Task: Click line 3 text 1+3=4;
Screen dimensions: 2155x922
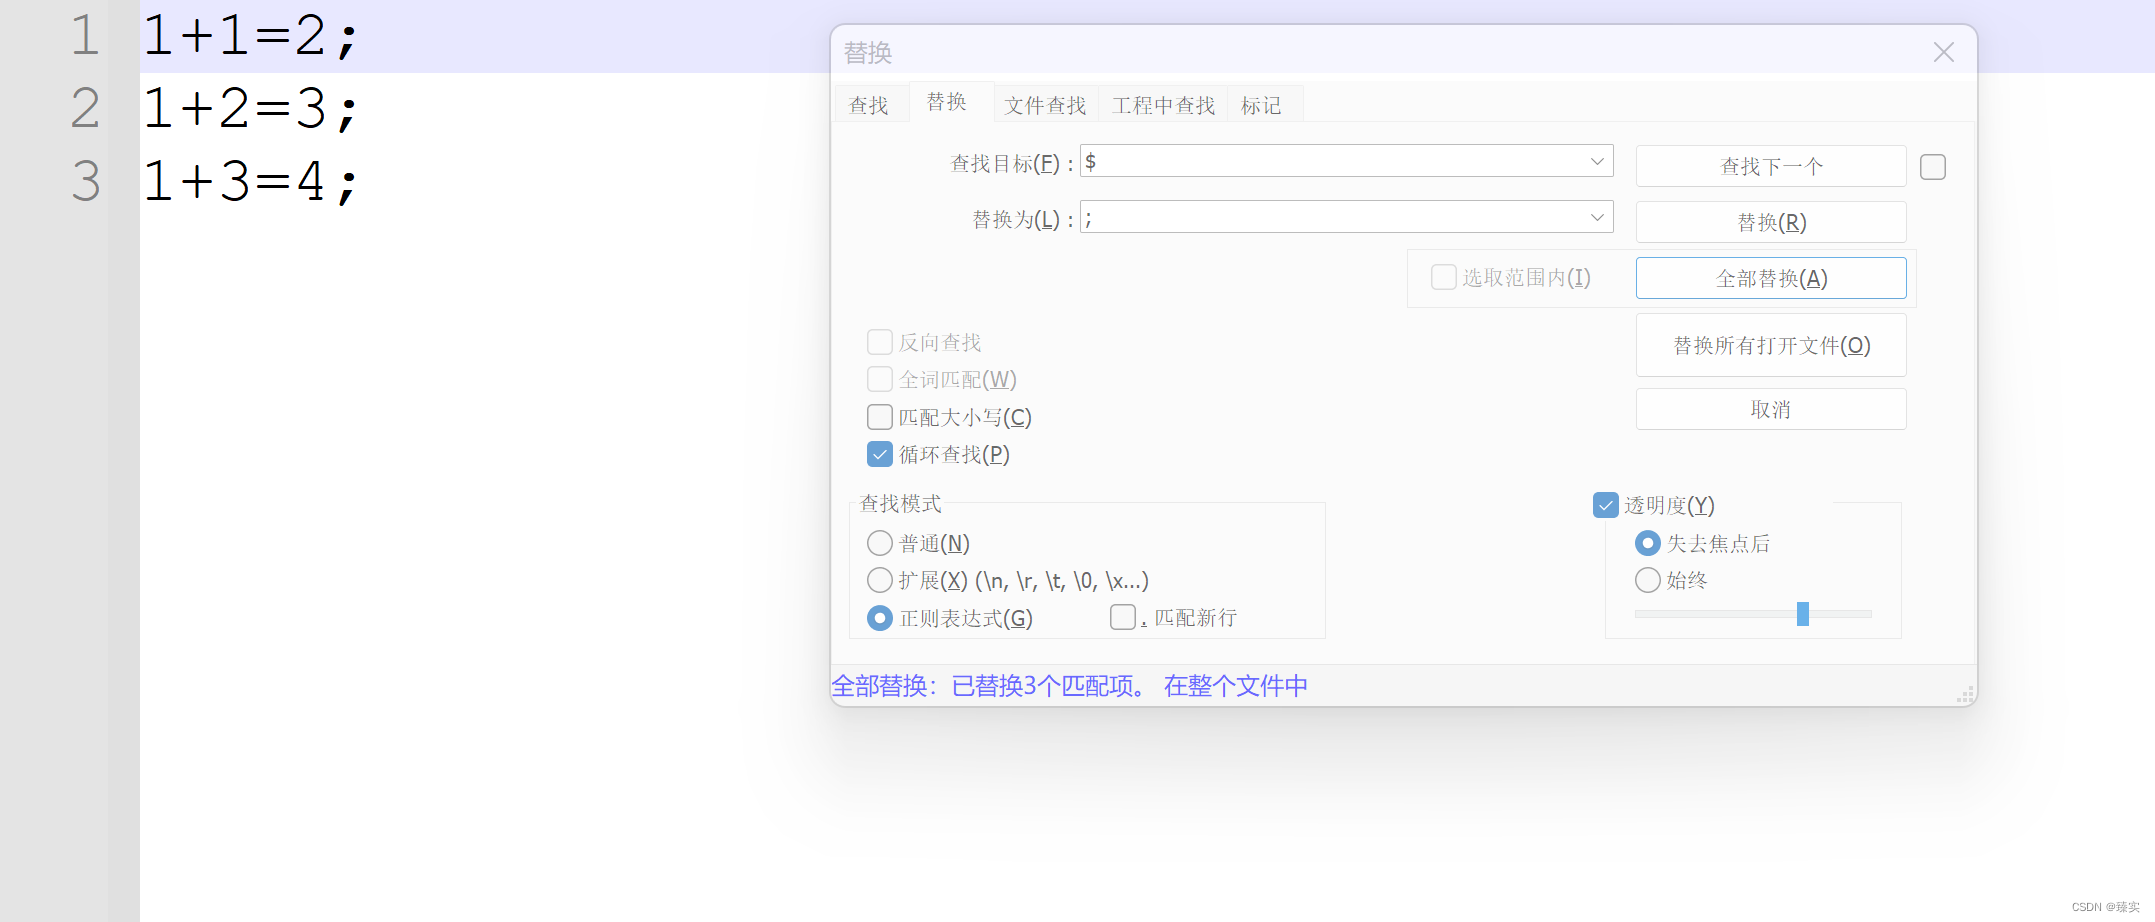Action: pos(250,181)
